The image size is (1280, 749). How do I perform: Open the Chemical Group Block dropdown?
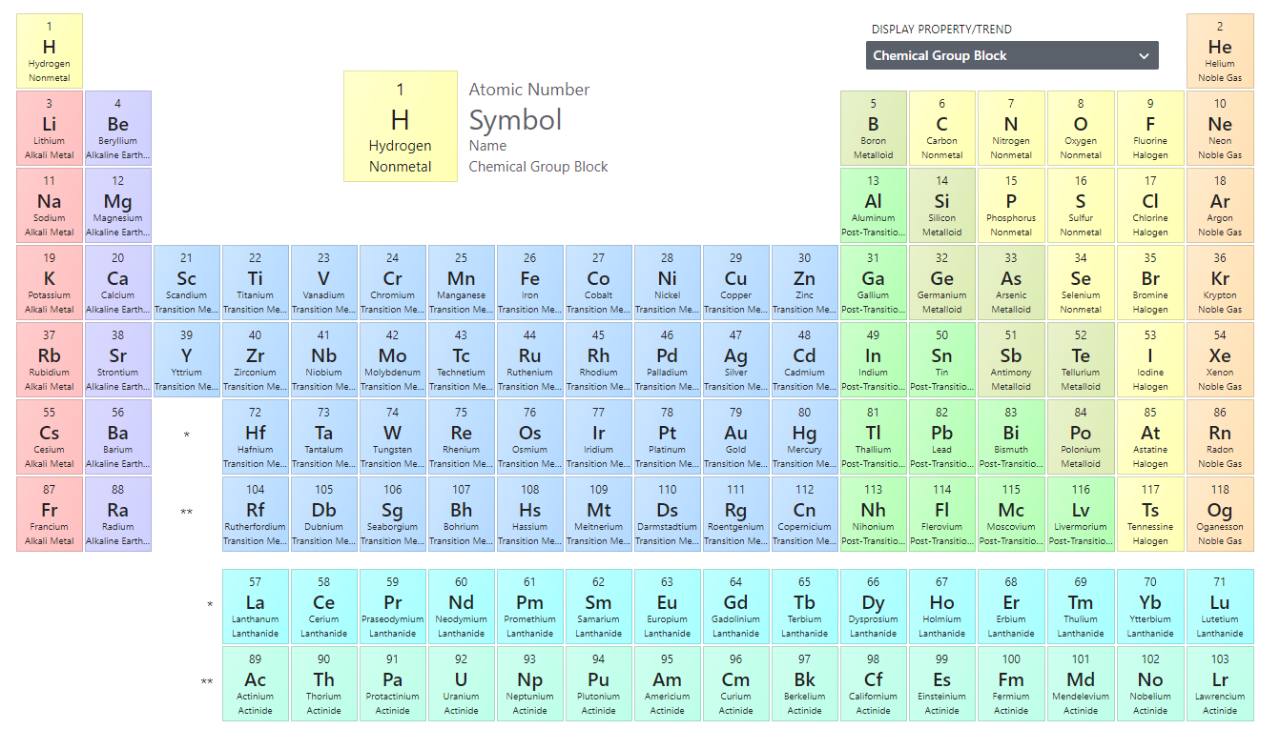[x=1011, y=56]
